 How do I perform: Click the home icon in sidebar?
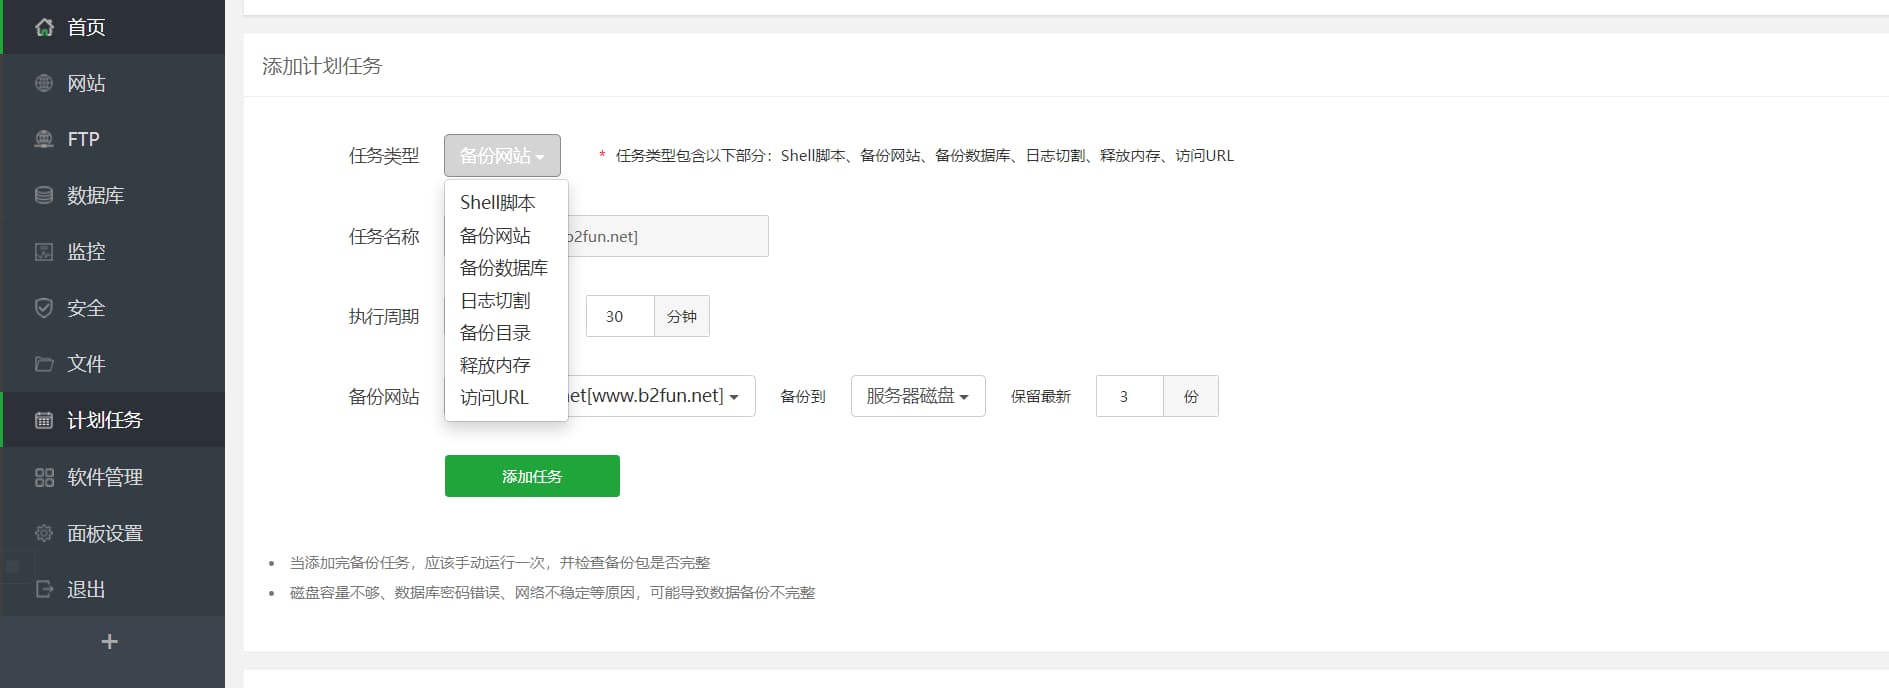[x=44, y=27]
